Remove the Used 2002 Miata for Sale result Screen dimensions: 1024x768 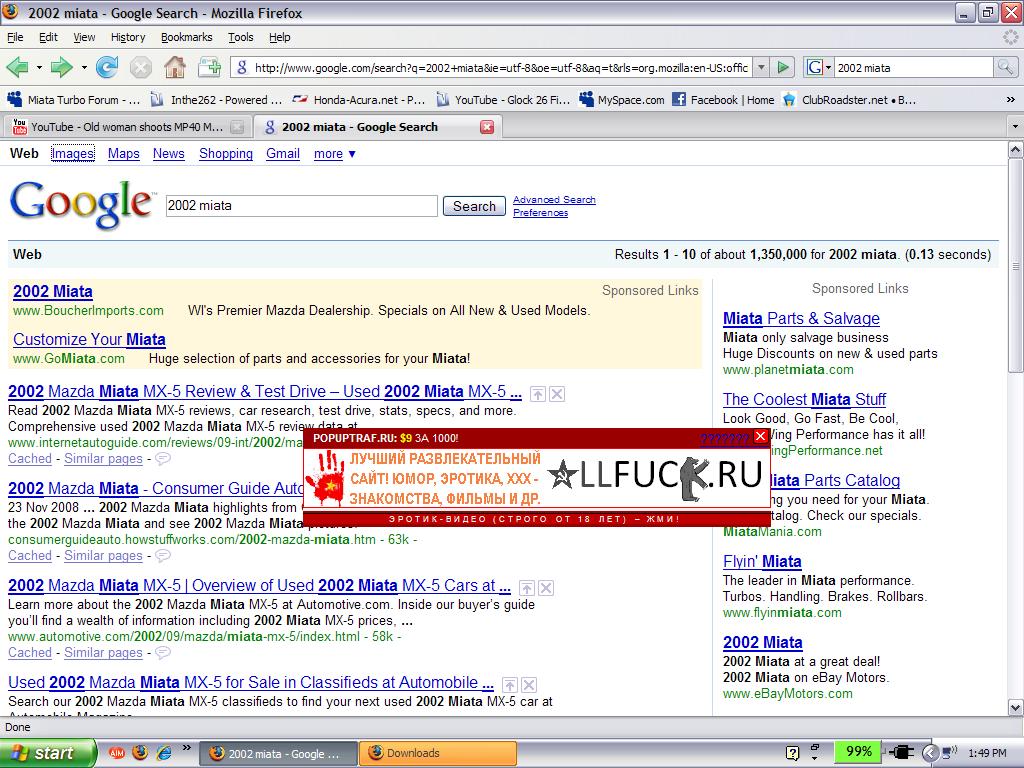tap(530, 684)
